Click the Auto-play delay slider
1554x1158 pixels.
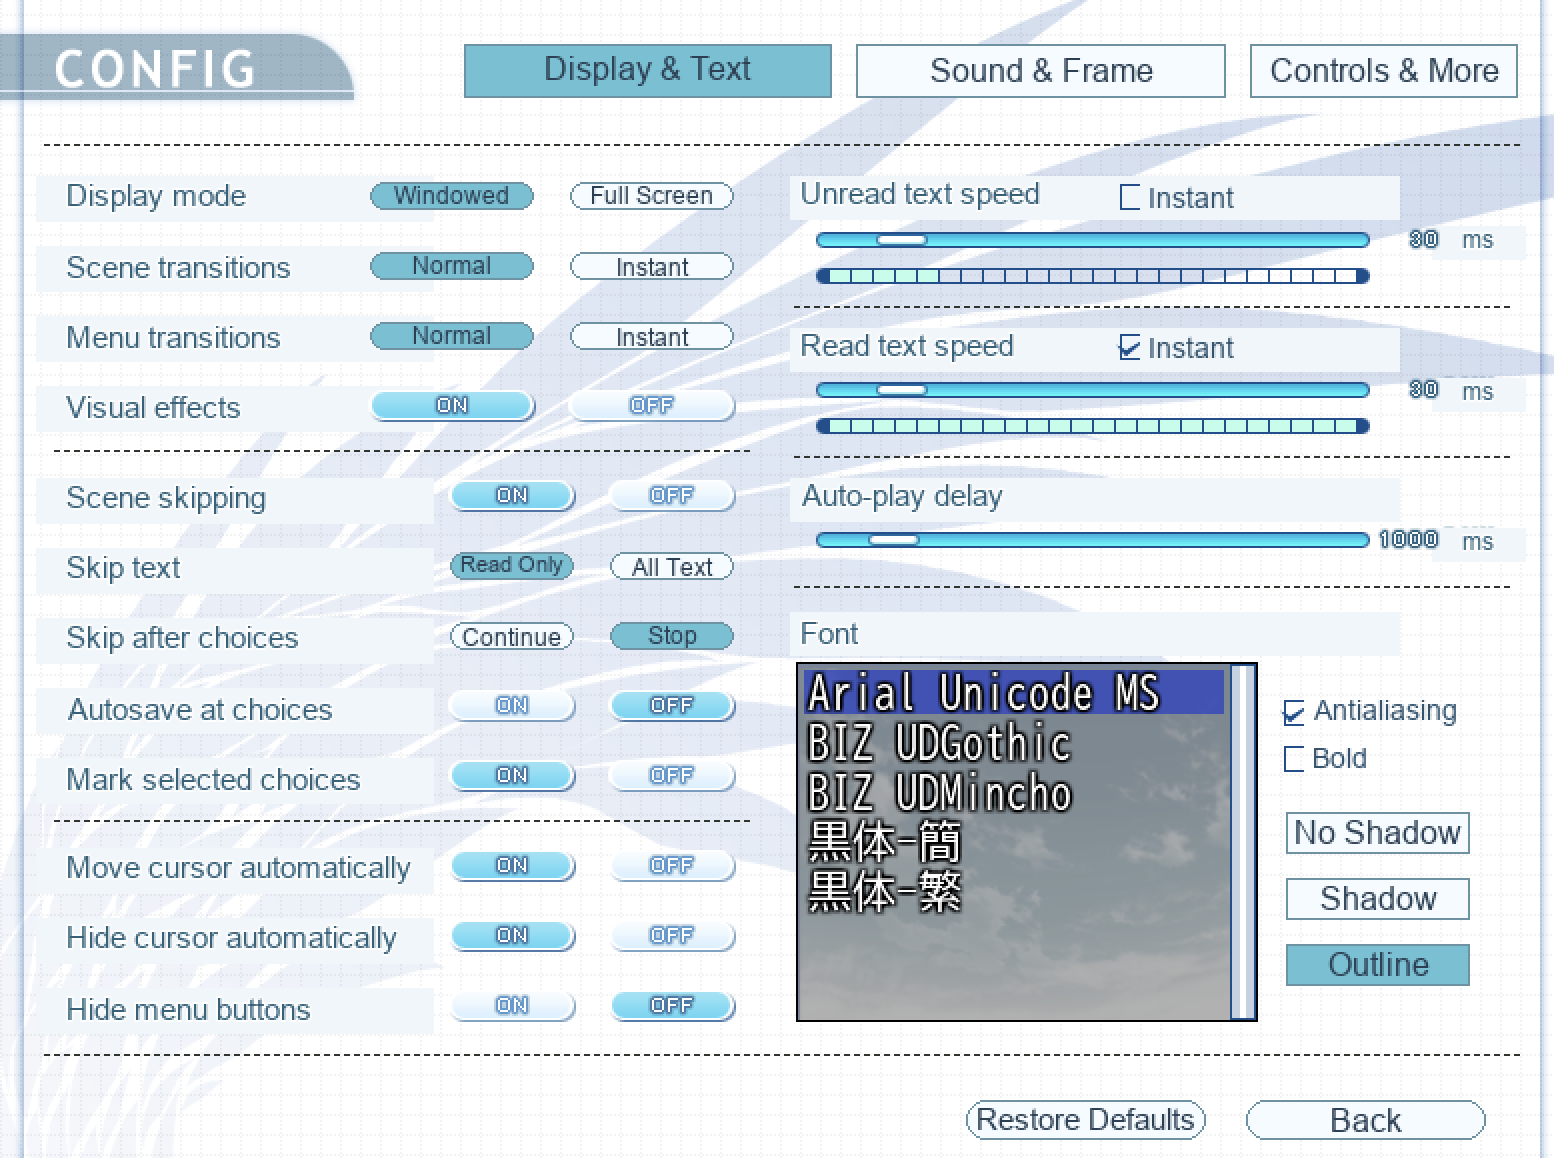click(1092, 540)
